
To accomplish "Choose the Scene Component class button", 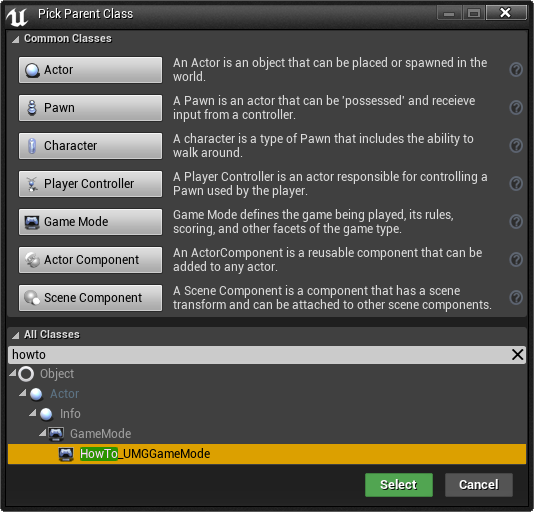I will pyautogui.click(x=90, y=298).
